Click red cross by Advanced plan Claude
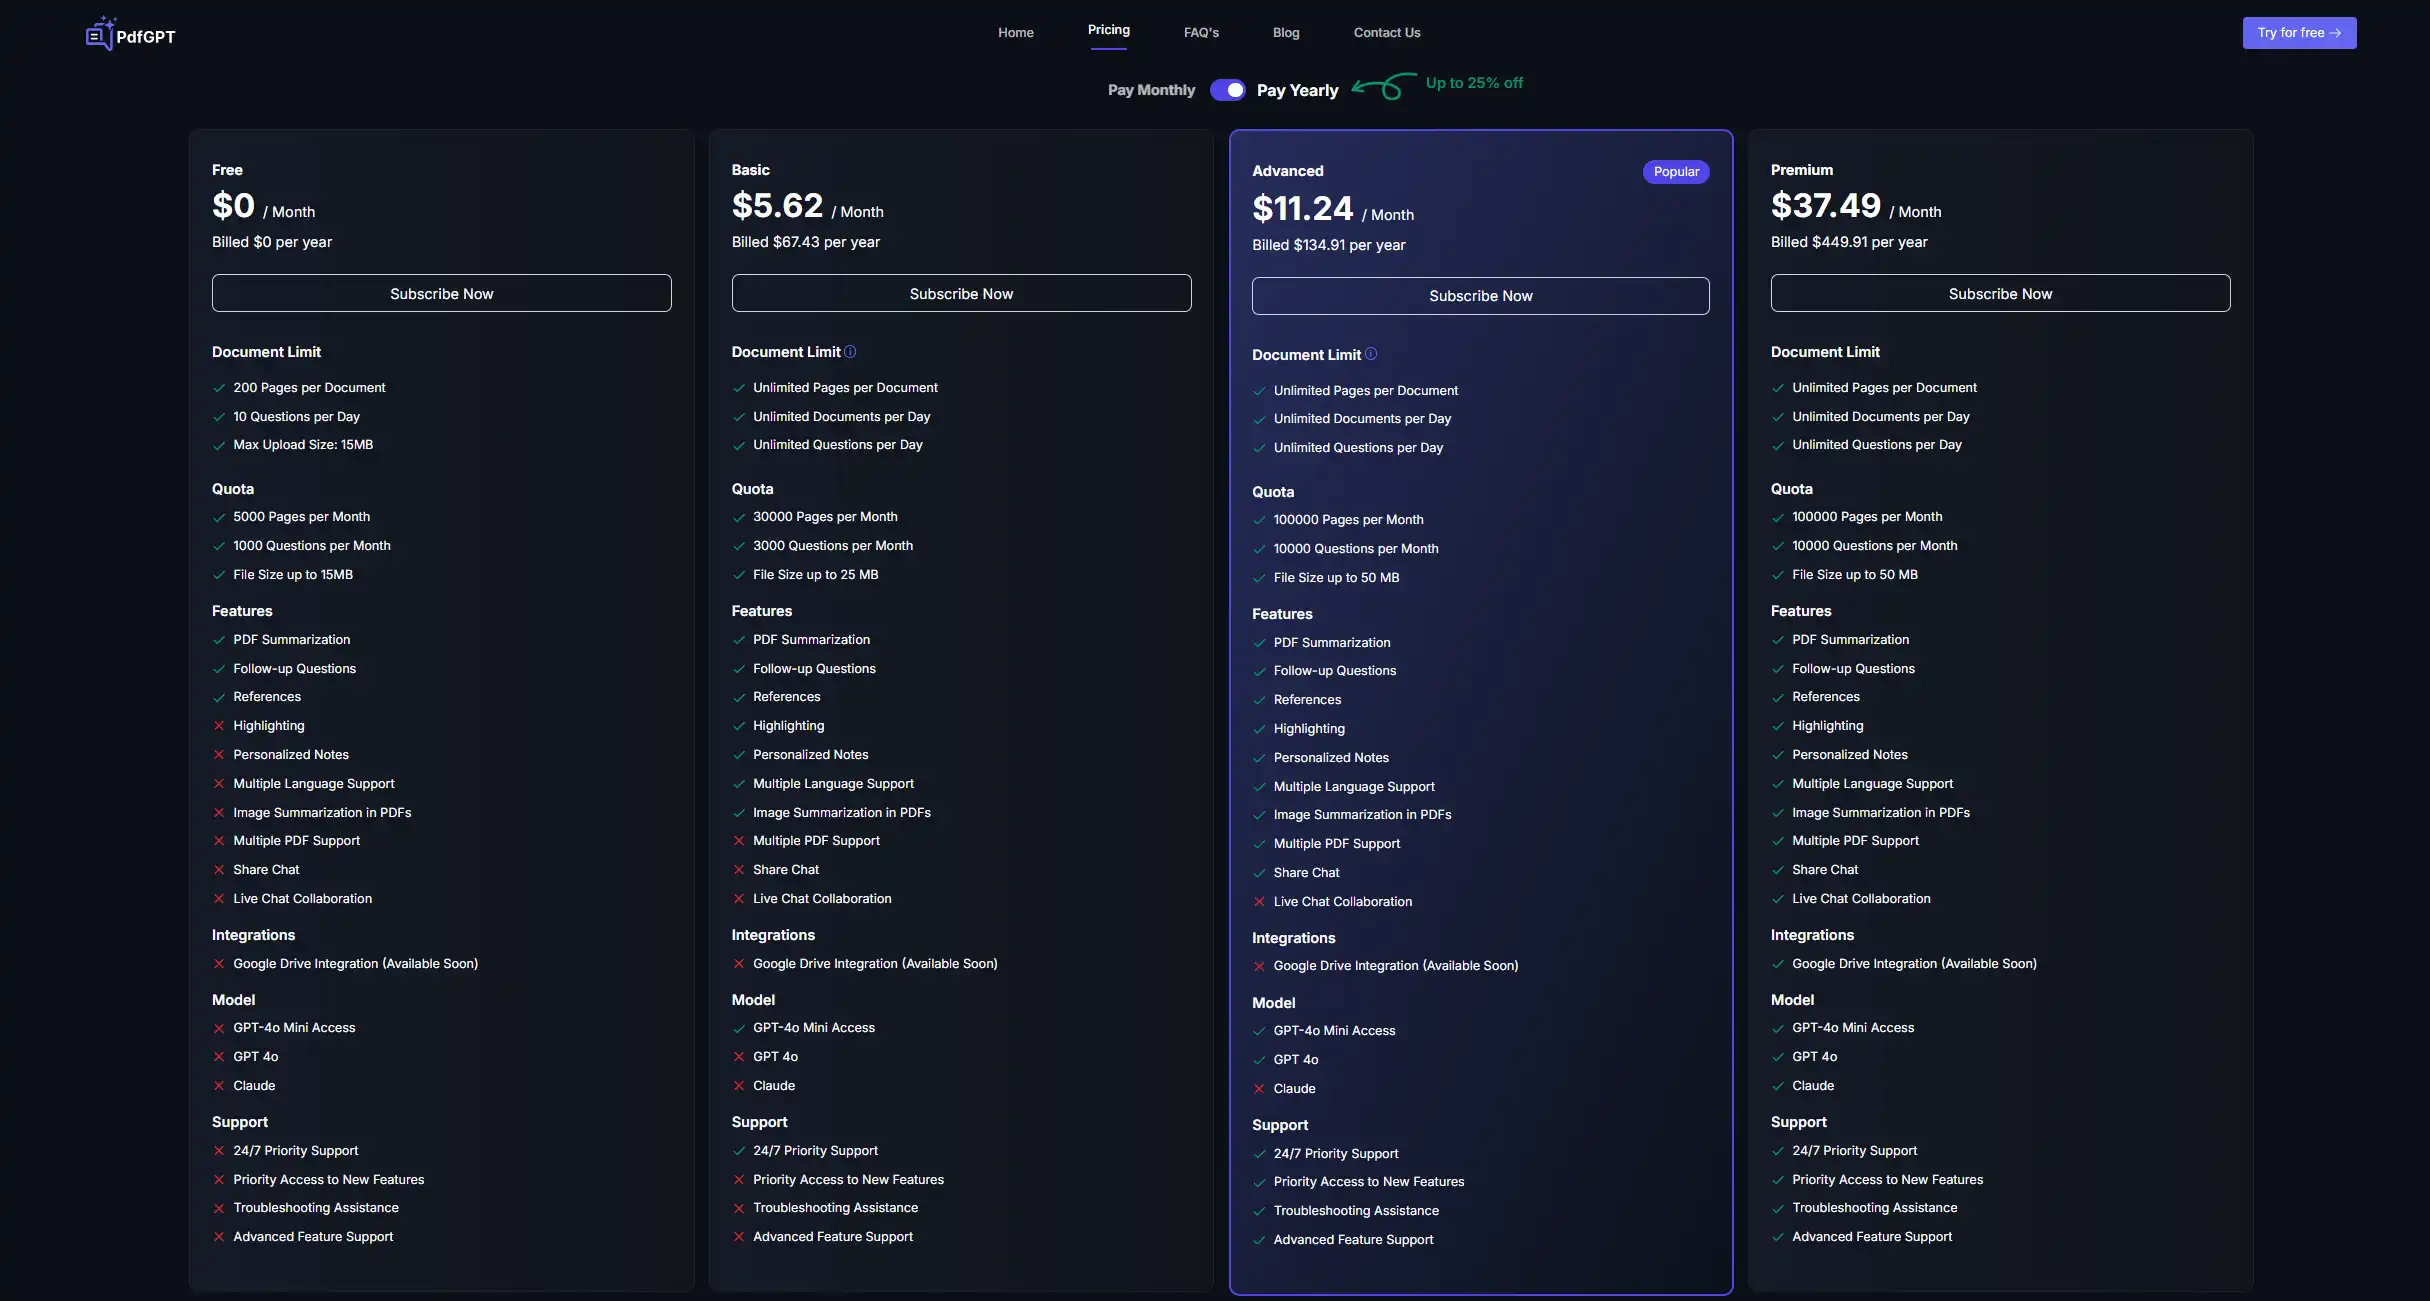This screenshot has width=2430, height=1301. (x=1259, y=1089)
